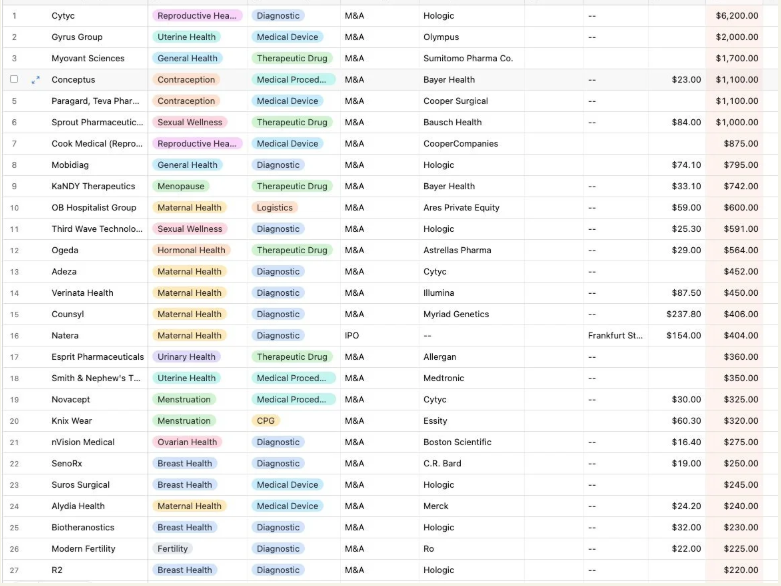
Task: Select Hormonal Health tag on Ogeda row
Action: click(191, 250)
